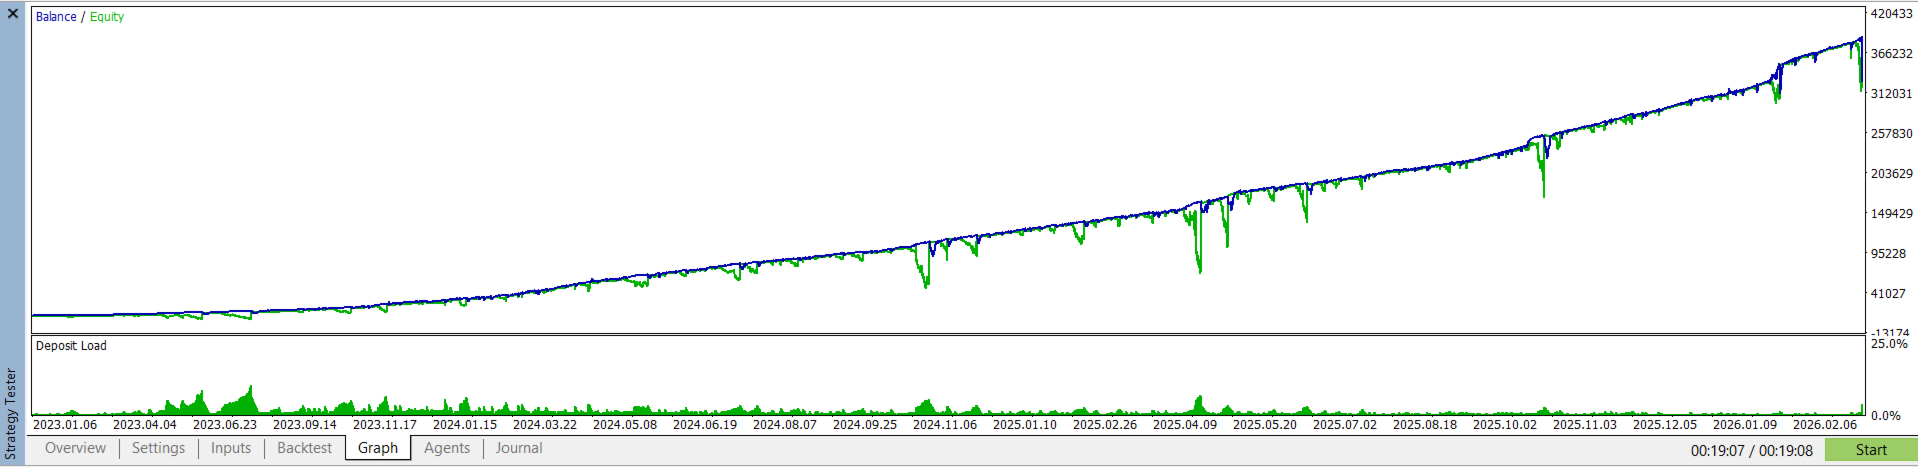
Task: Click the 257830 balance axis value
Action: click(1891, 134)
